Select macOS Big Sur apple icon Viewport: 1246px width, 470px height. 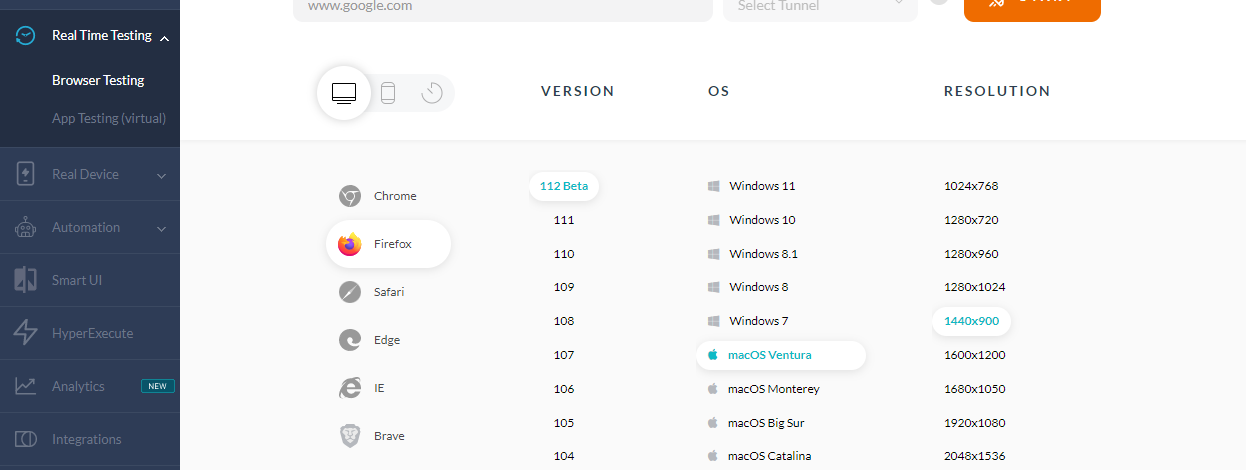click(713, 422)
